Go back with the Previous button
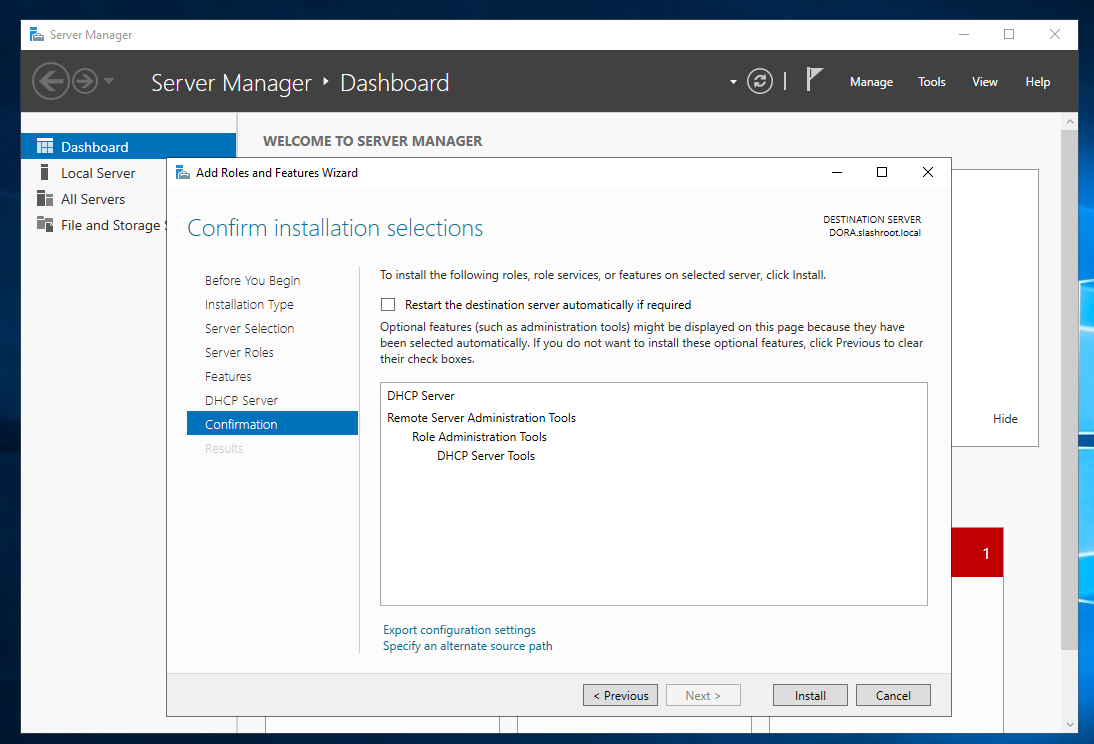Screen dimensions: 1094x744 [620, 695]
